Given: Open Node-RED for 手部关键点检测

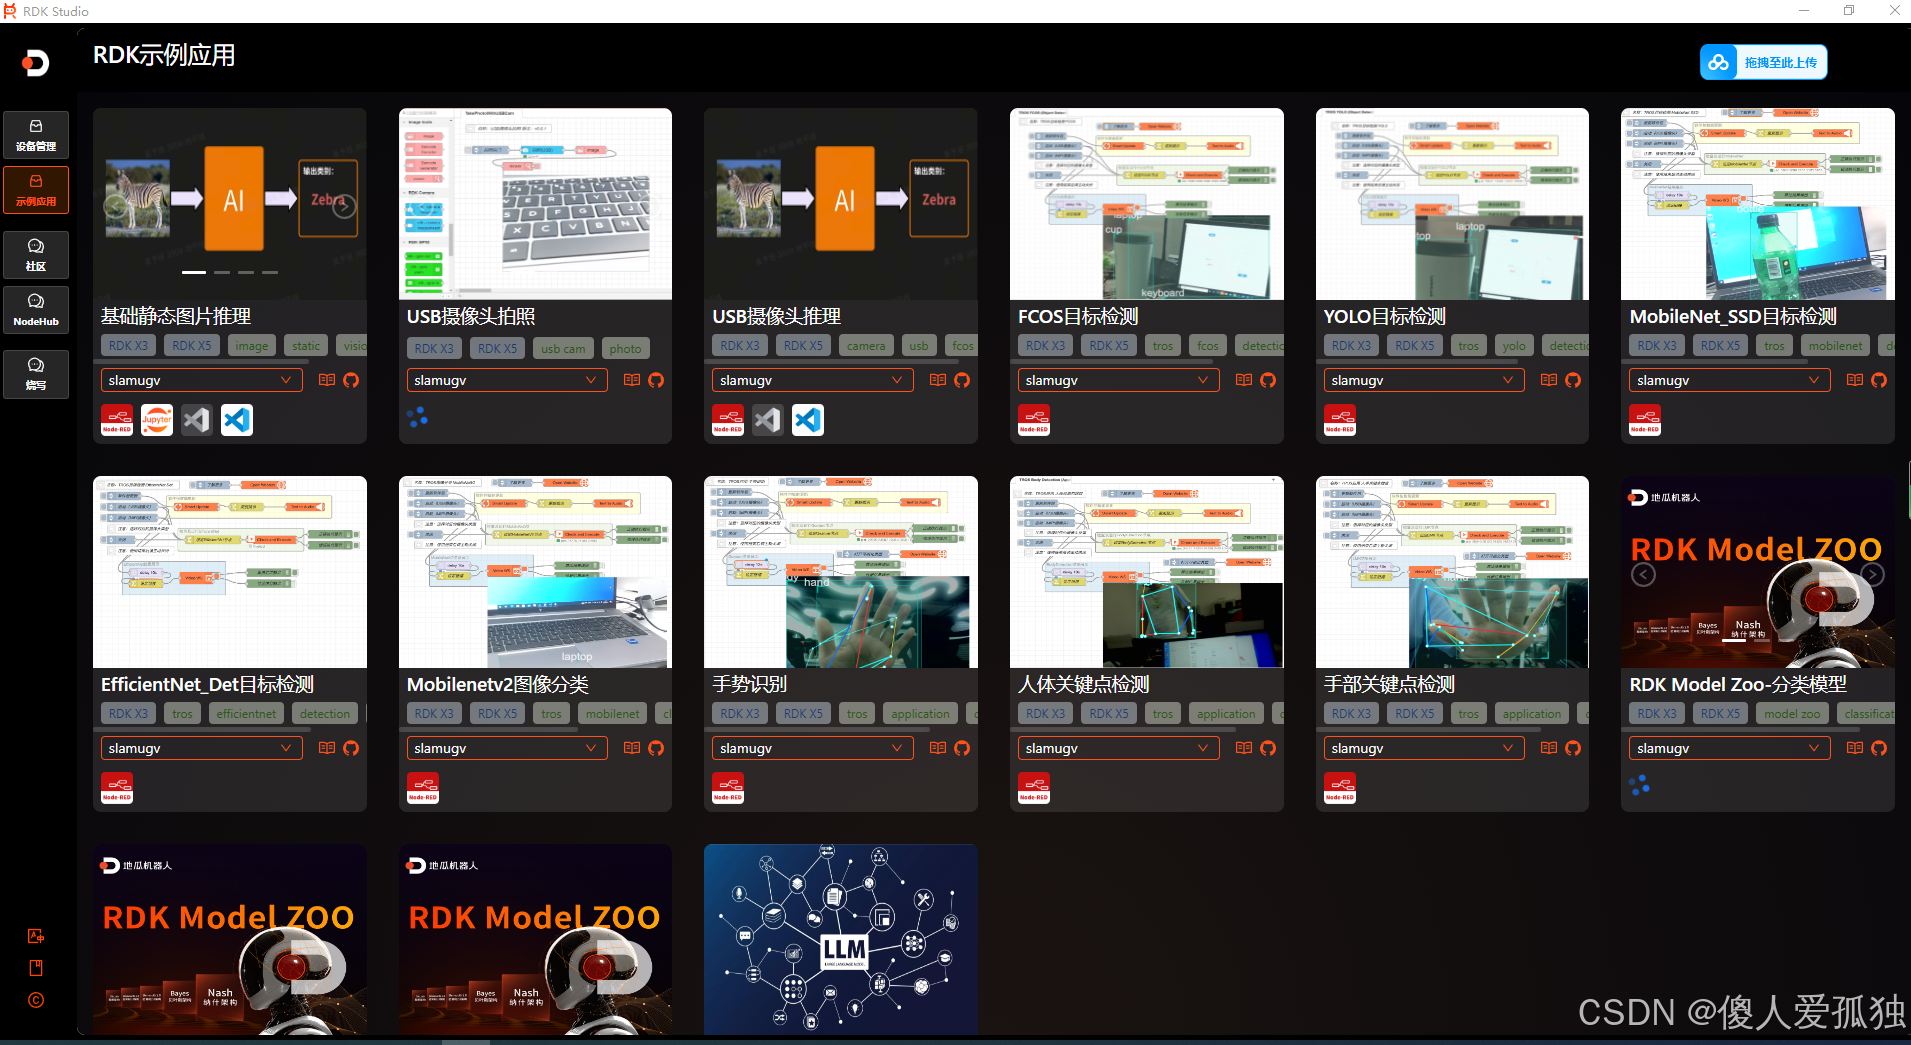Looking at the screenshot, I should pyautogui.click(x=1340, y=788).
